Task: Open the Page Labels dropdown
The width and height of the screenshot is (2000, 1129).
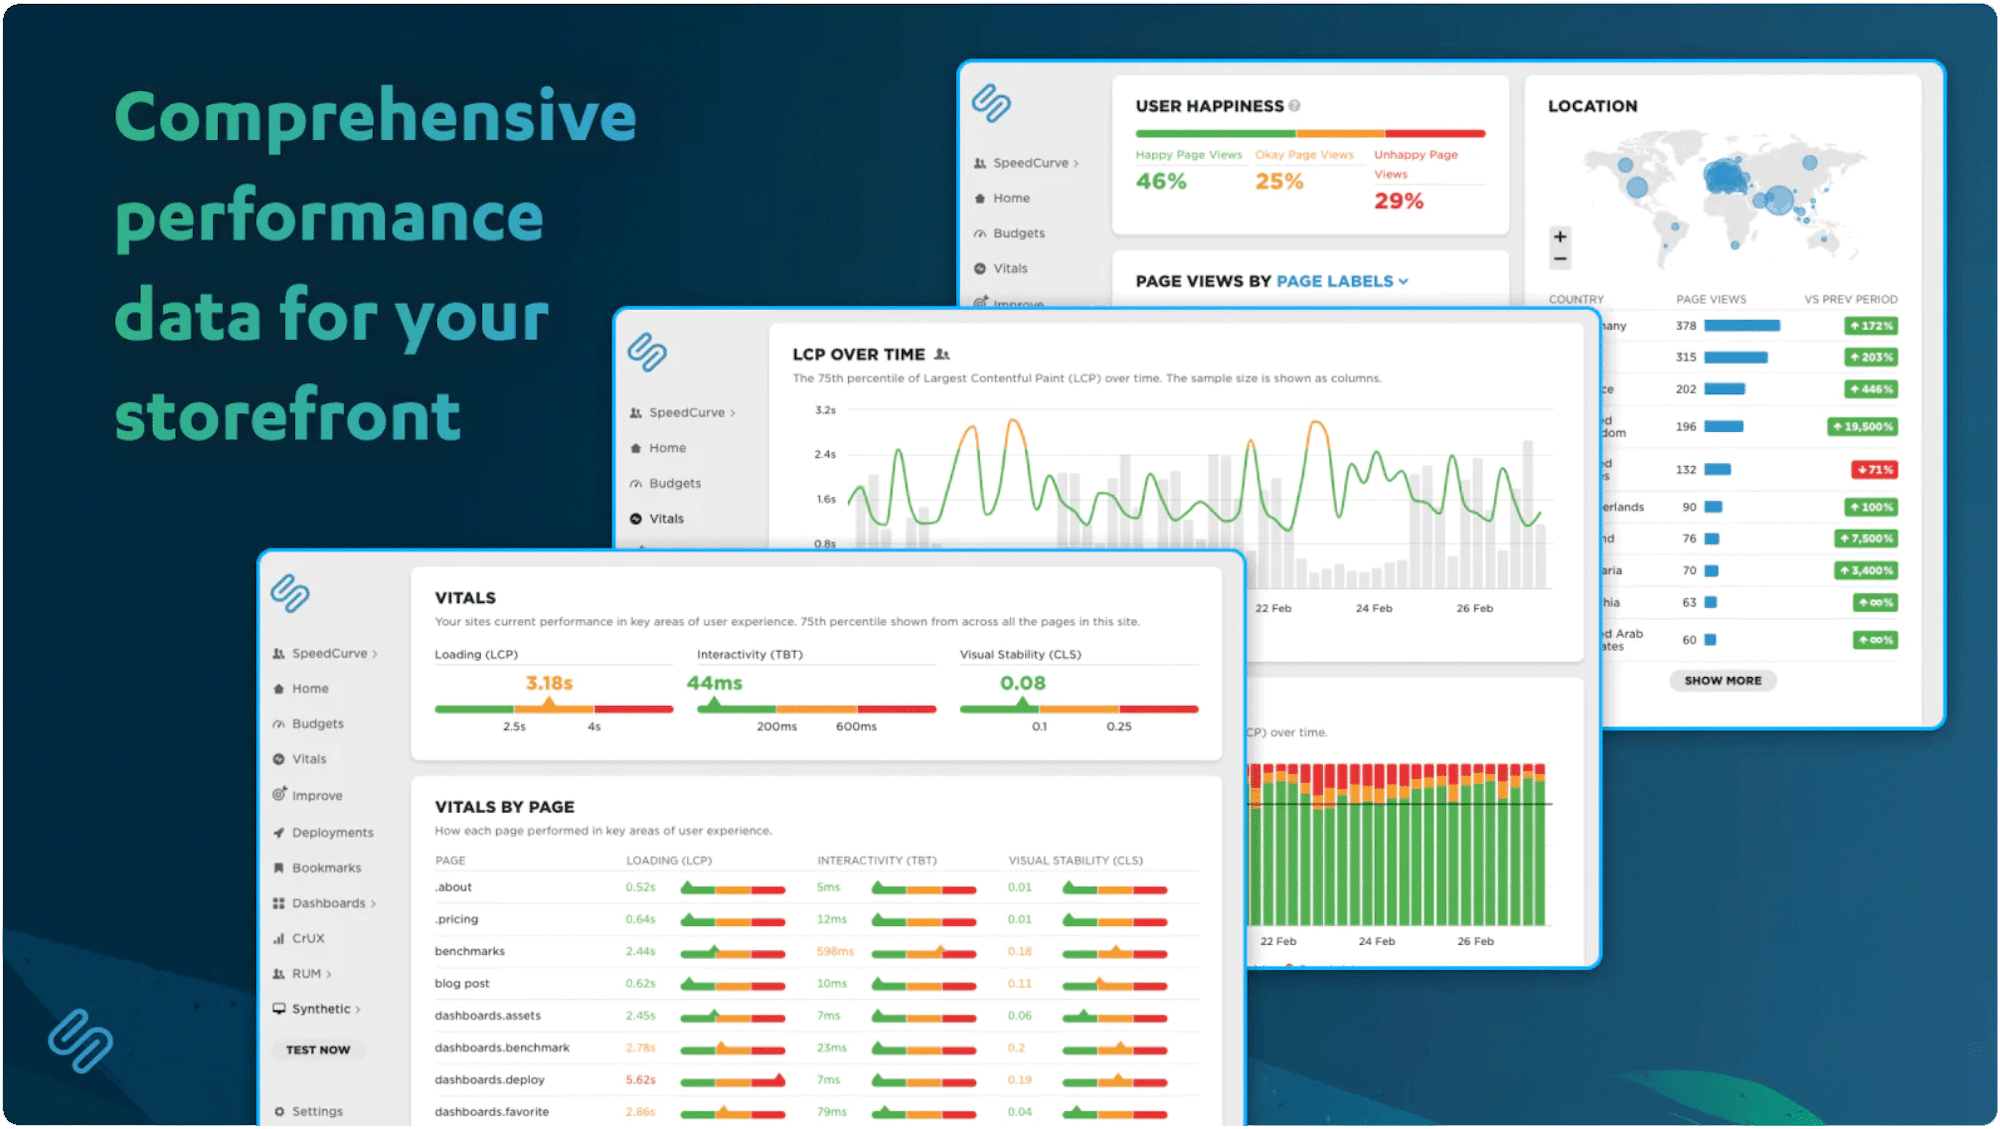Action: click(x=1342, y=282)
